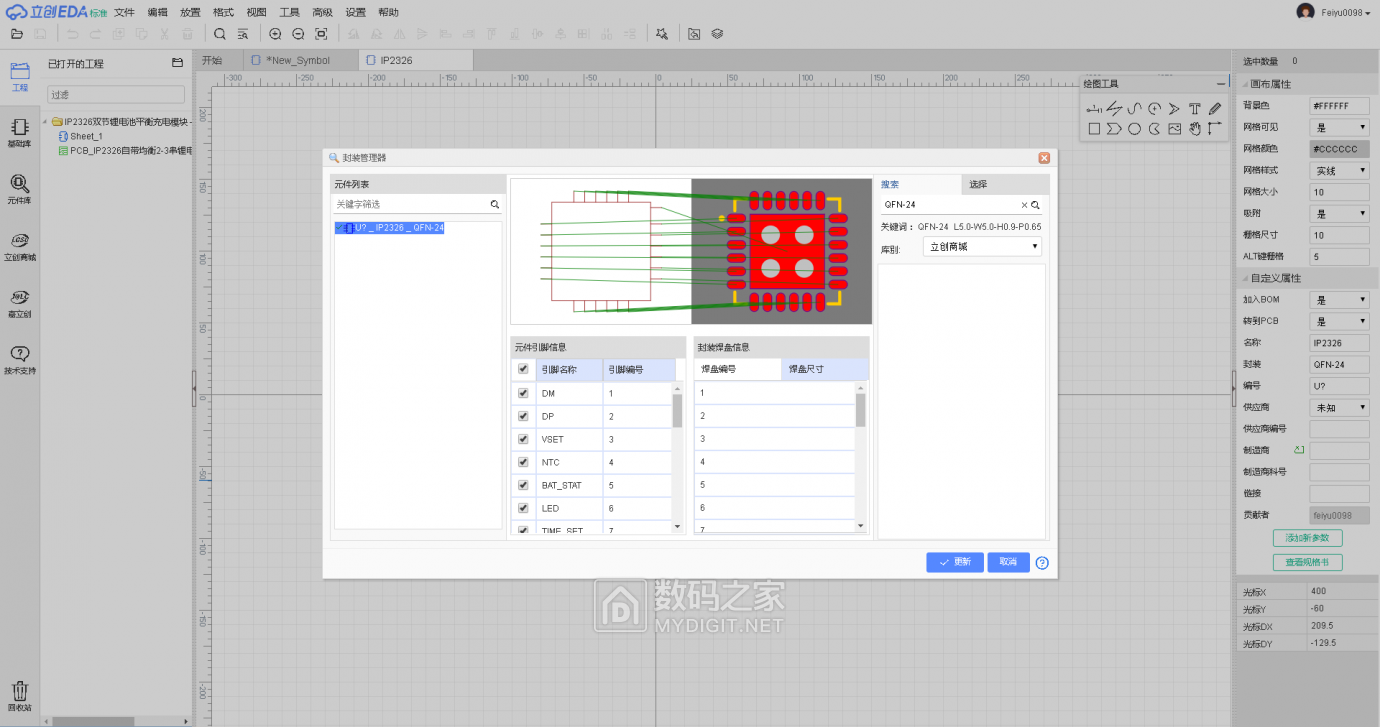Uncheck the DP pin checkbox

523,416
